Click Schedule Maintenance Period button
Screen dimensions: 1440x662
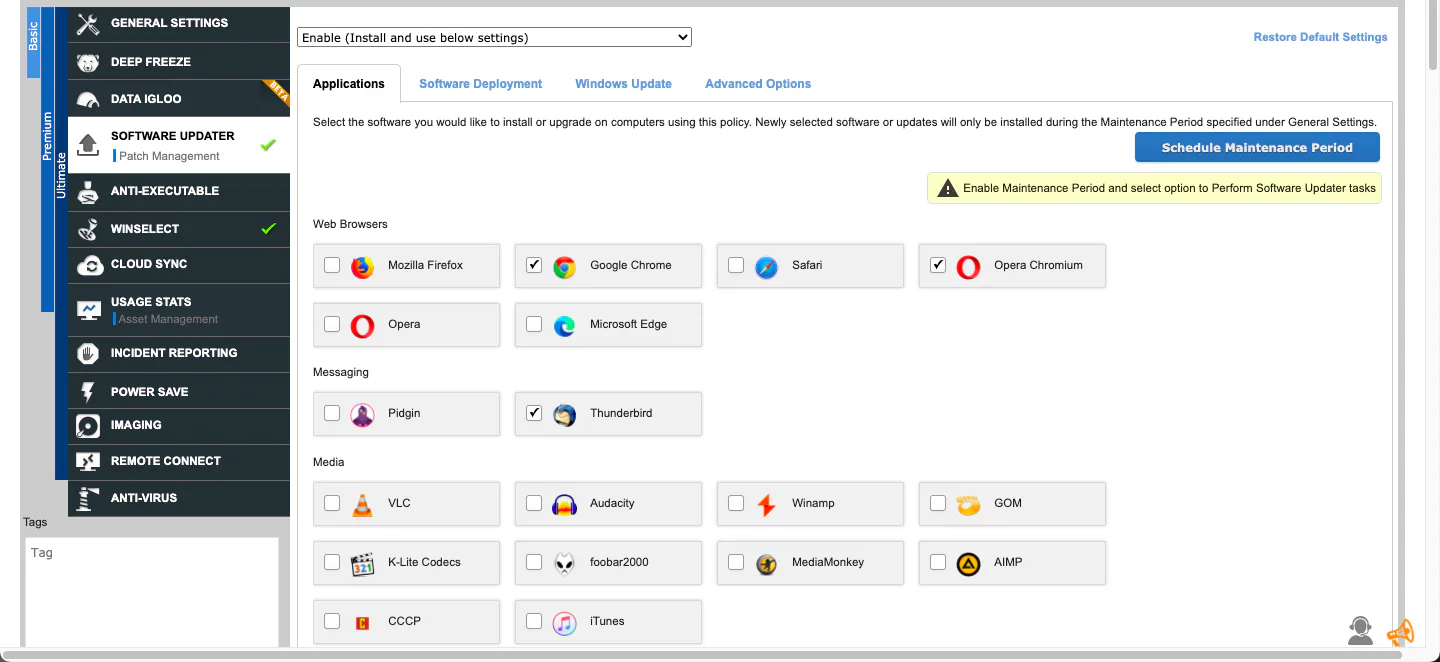(x=1257, y=148)
